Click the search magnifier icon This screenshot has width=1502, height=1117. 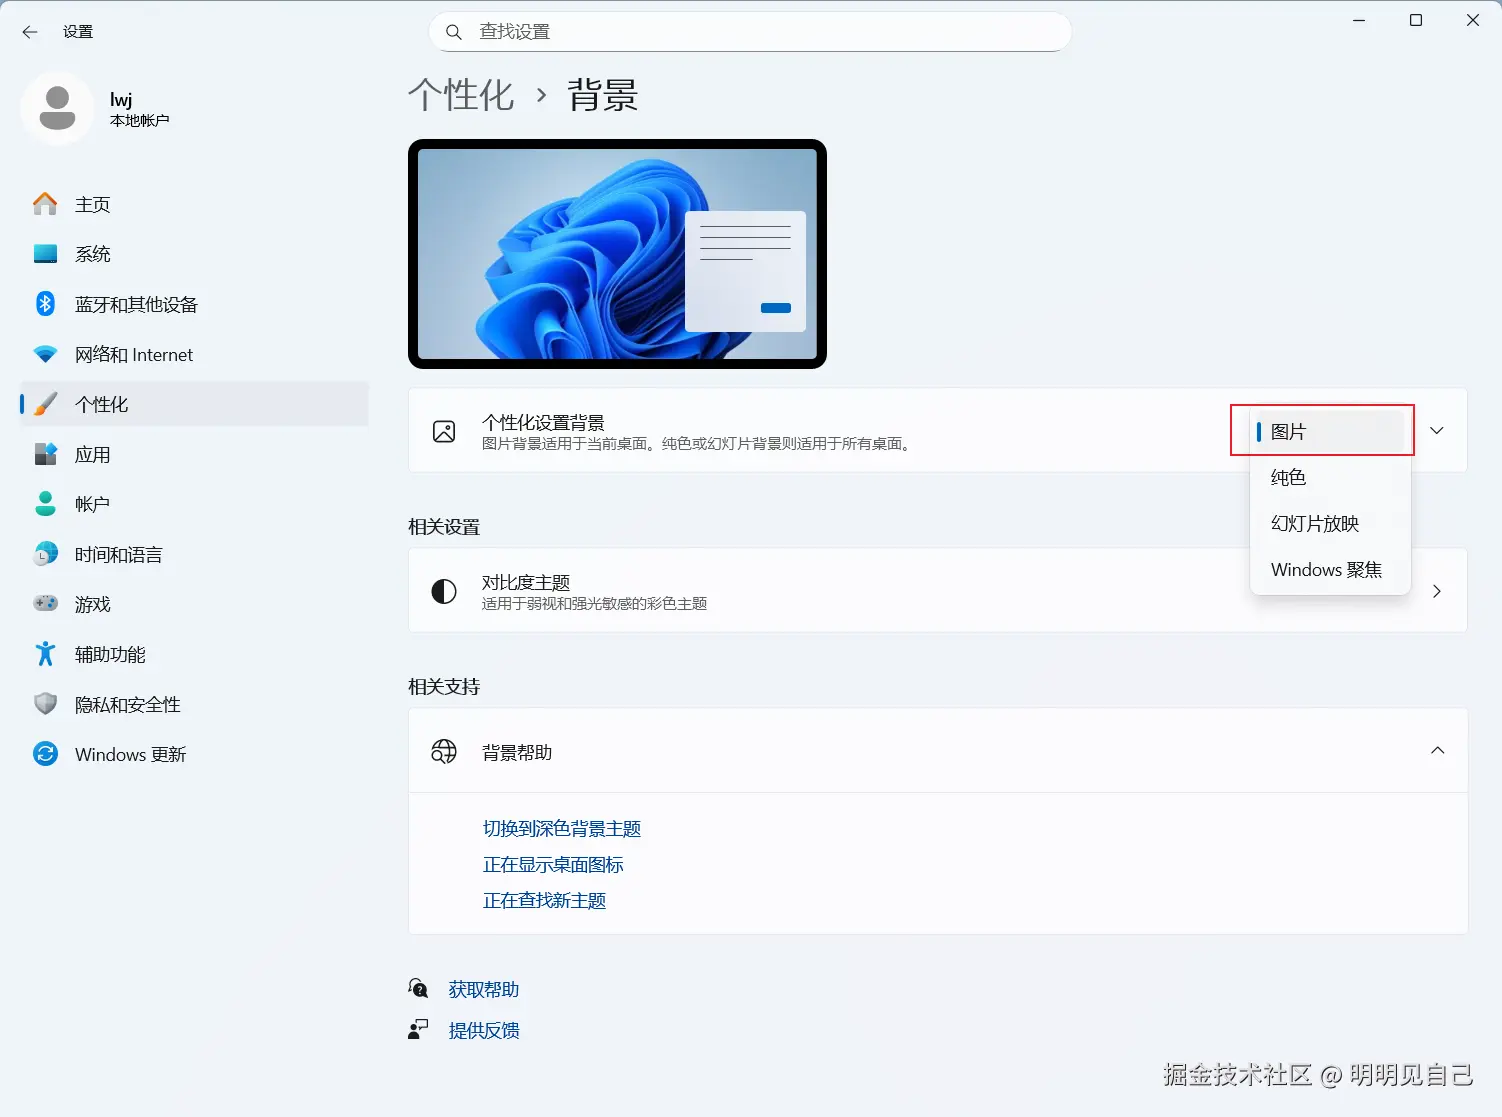[x=454, y=32]
